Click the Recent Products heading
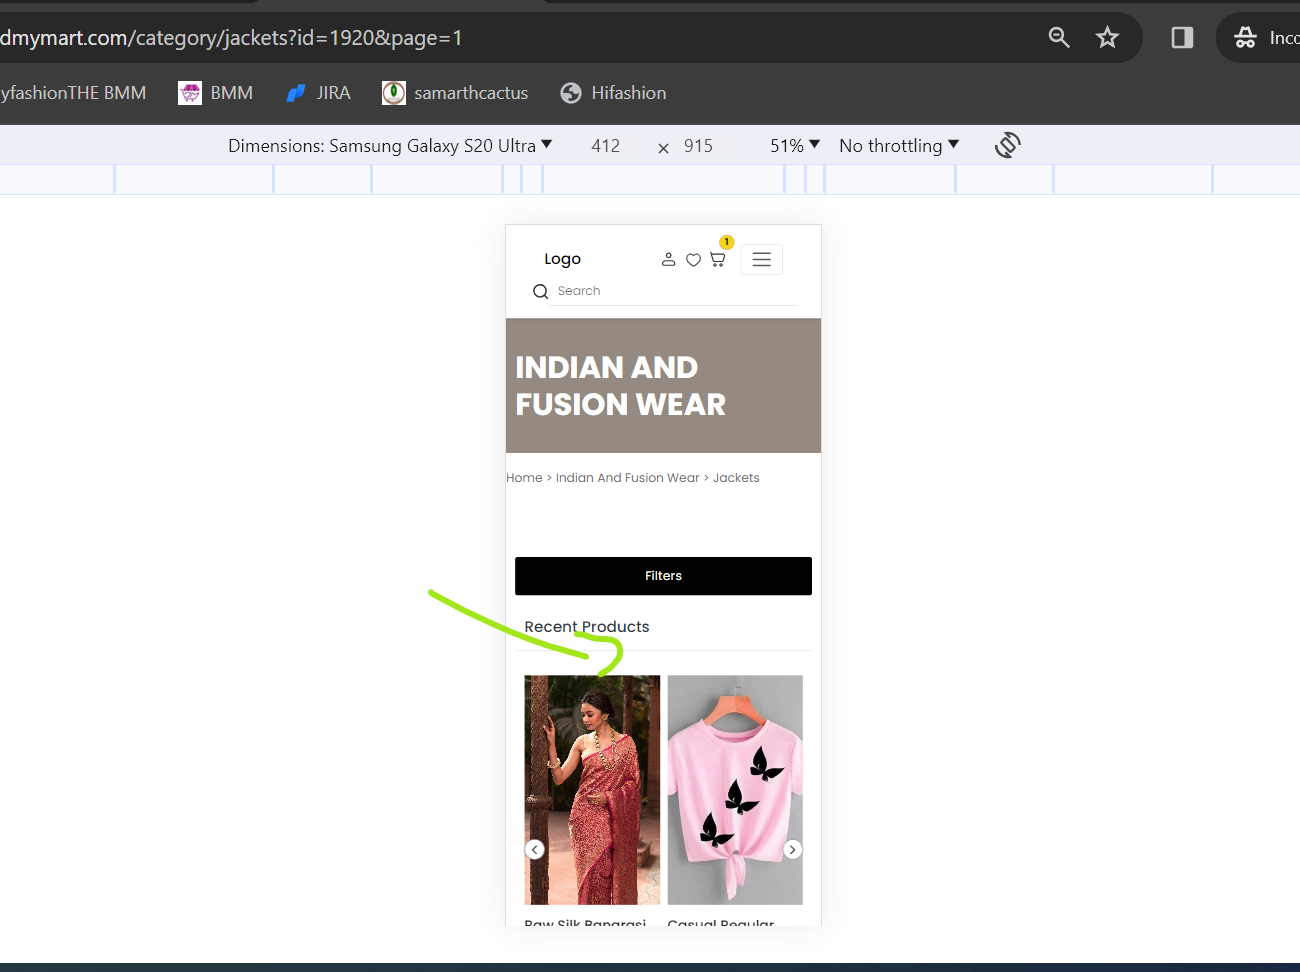This screenshot has height=972, width=1300. [x=587, y=627]
